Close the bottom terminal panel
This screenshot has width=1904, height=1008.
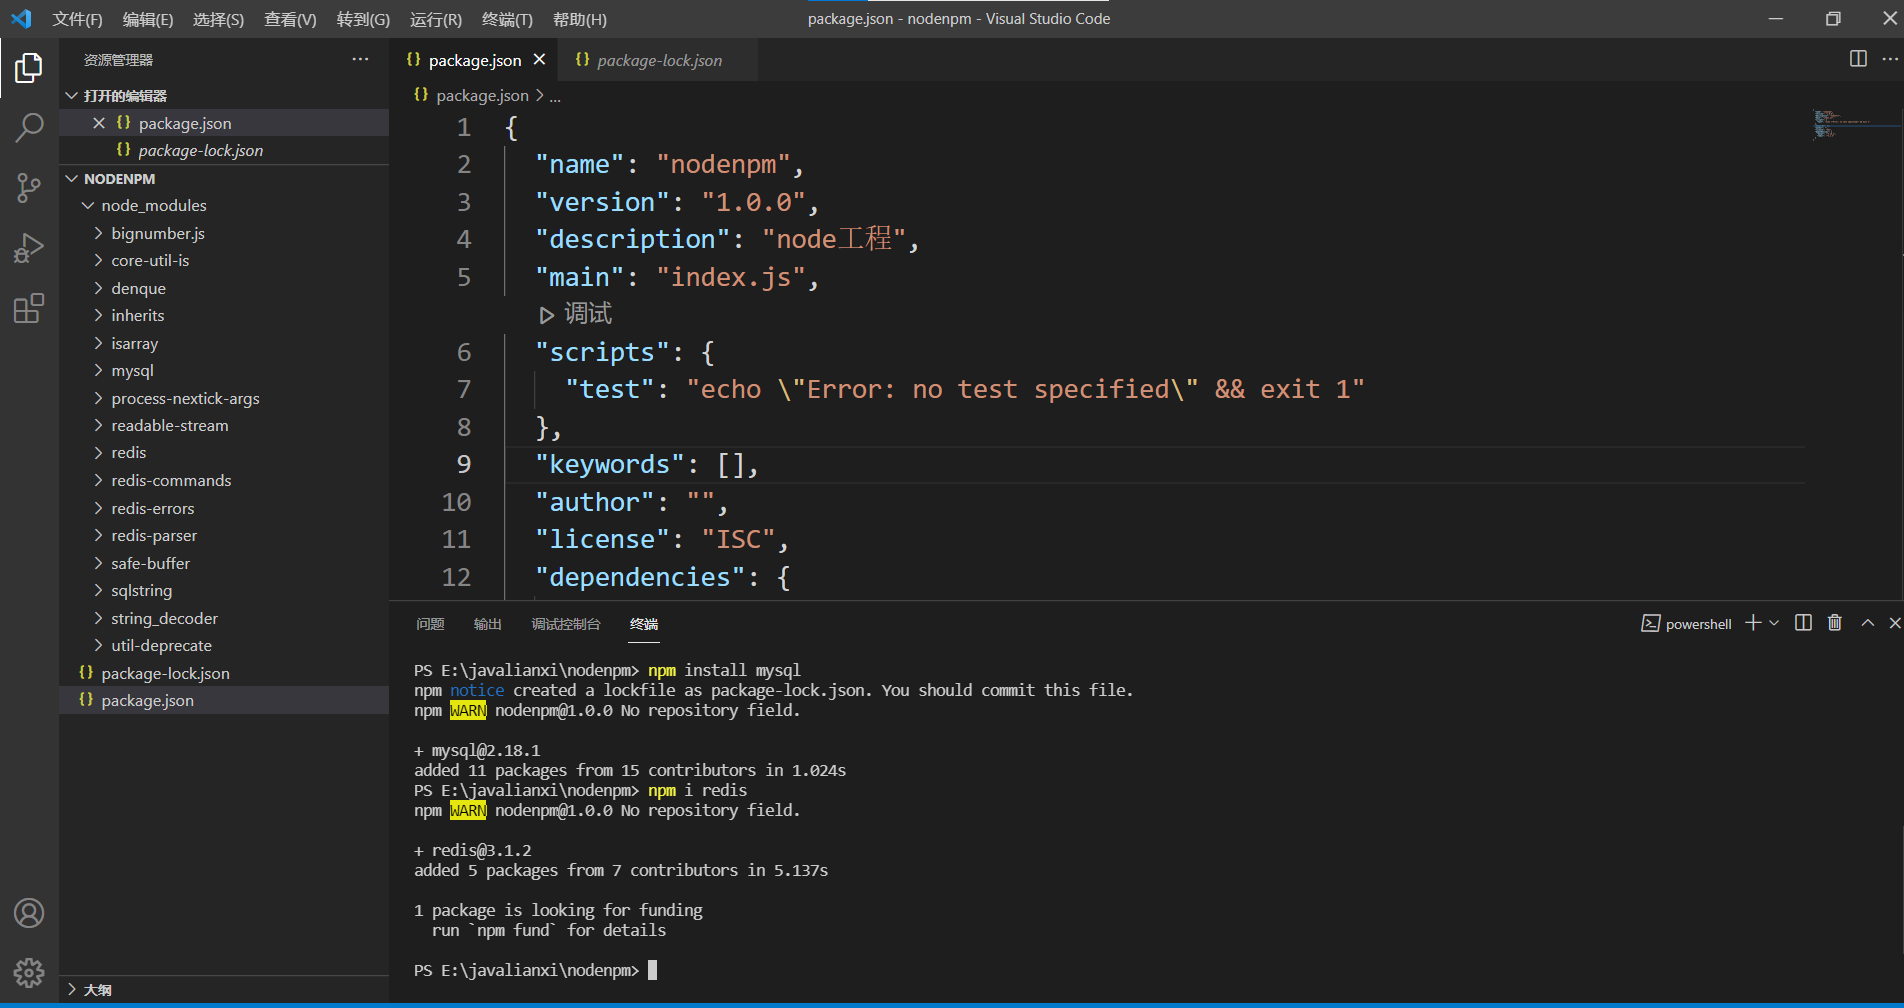tap(1894, 623)
